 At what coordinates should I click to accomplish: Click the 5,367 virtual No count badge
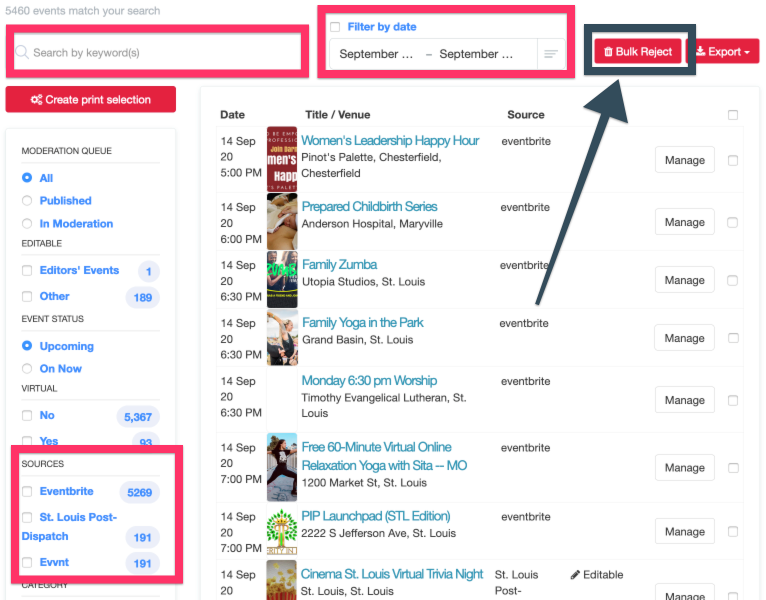pos(138,417)
